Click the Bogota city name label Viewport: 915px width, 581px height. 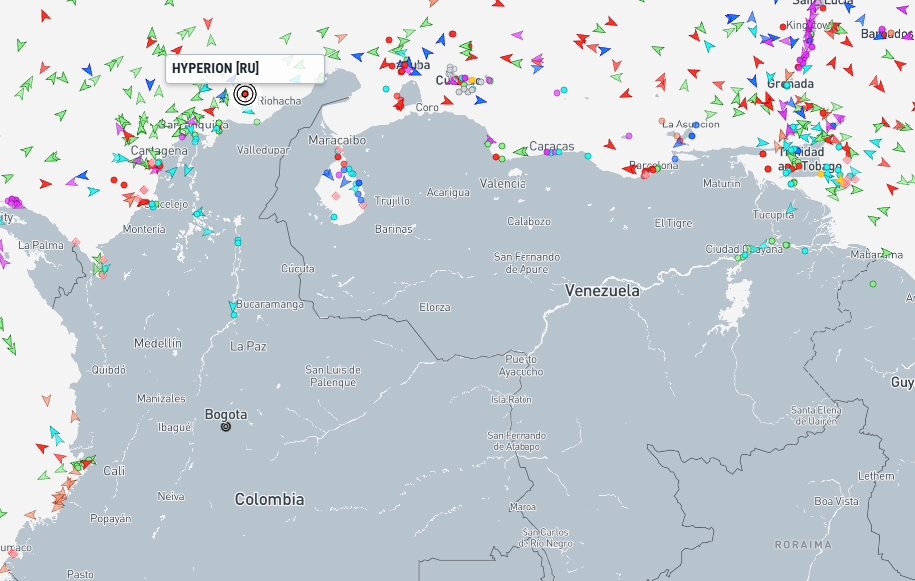[x=226, y=414]
